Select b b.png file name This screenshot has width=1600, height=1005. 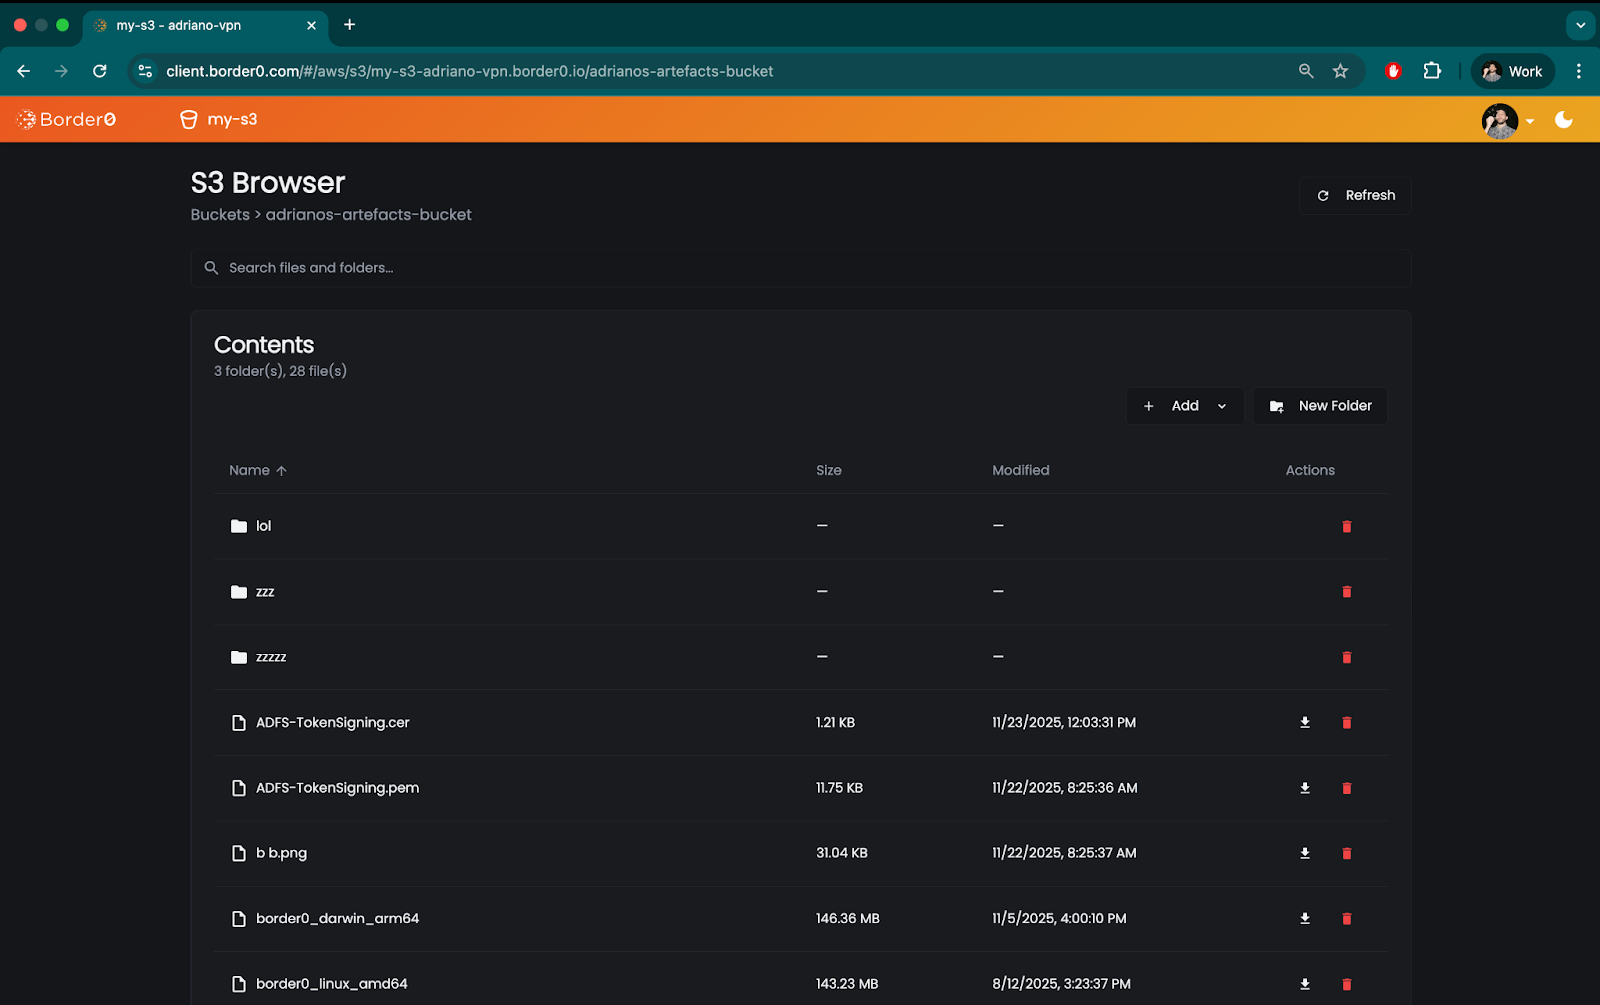pyautogui.click(x=281, y=853)
